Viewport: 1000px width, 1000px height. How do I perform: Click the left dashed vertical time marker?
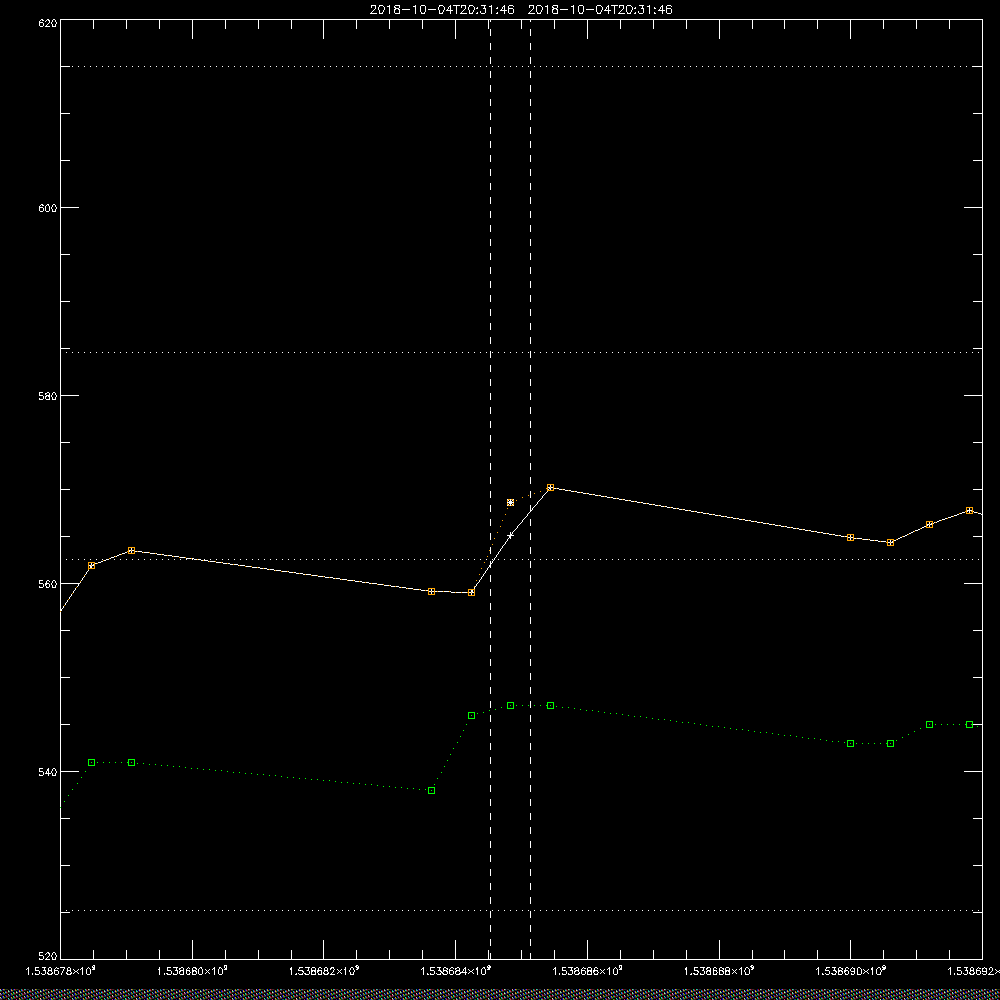click(490, 488)
